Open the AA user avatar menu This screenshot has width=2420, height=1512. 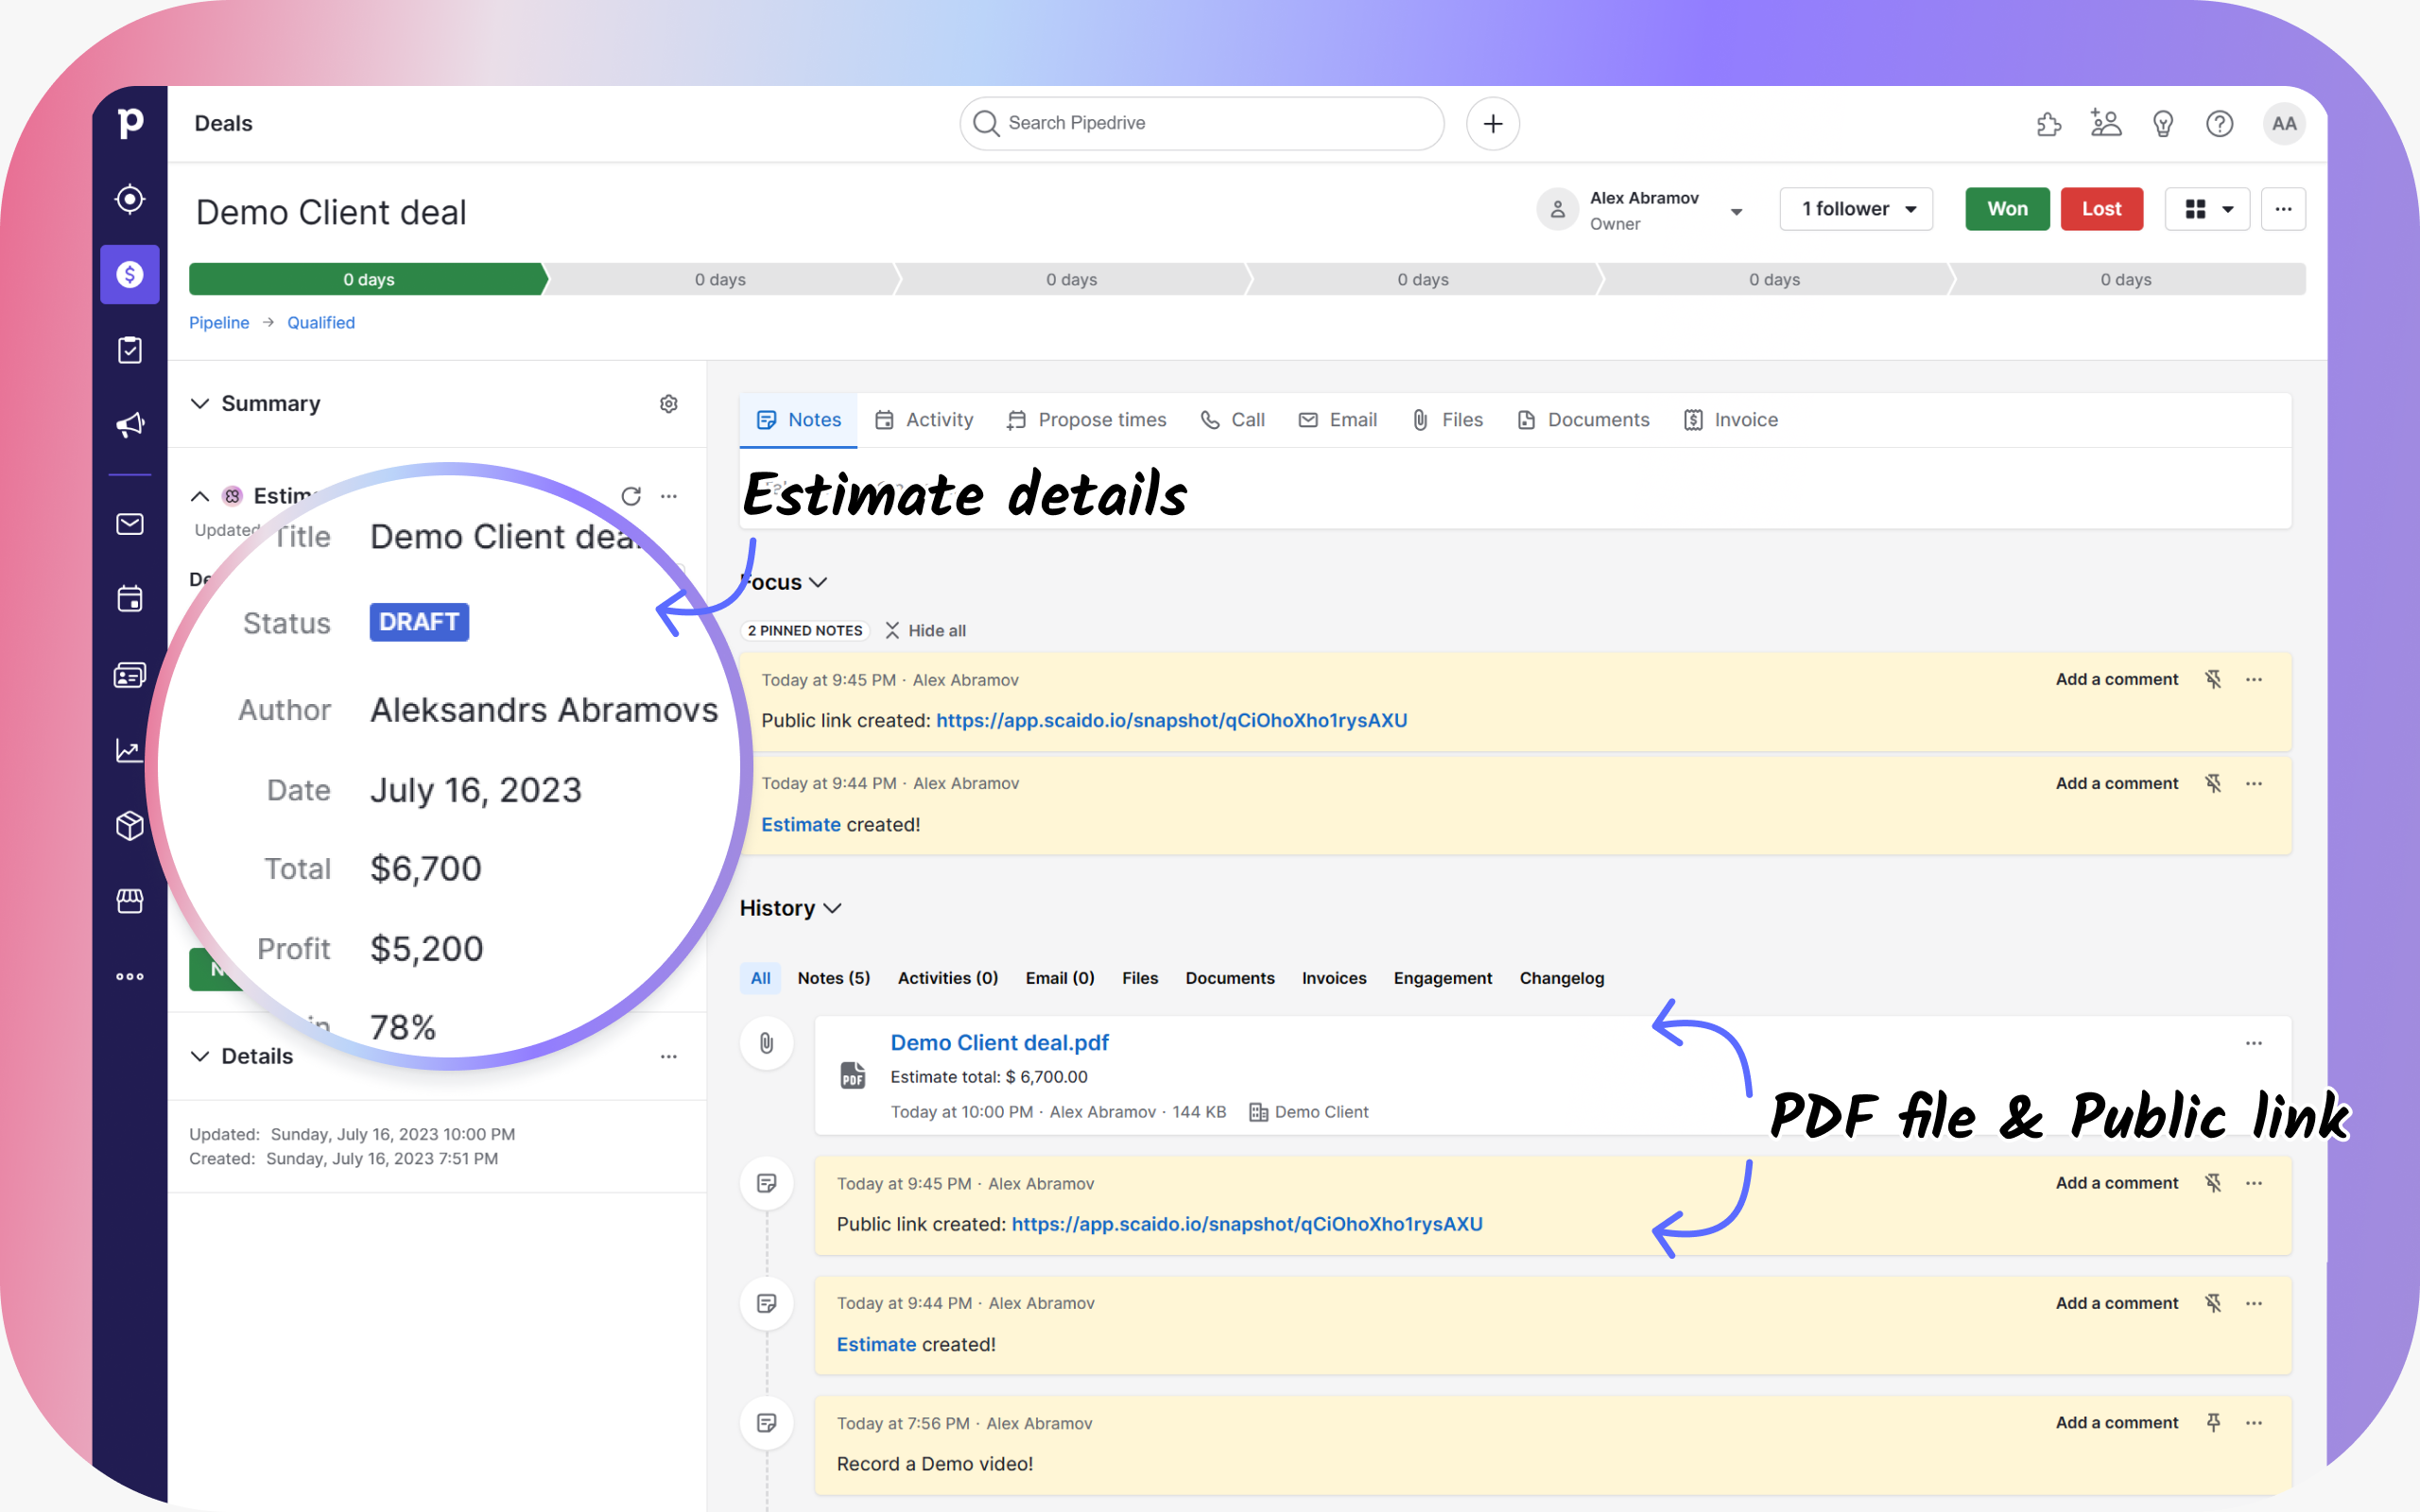2284,124
